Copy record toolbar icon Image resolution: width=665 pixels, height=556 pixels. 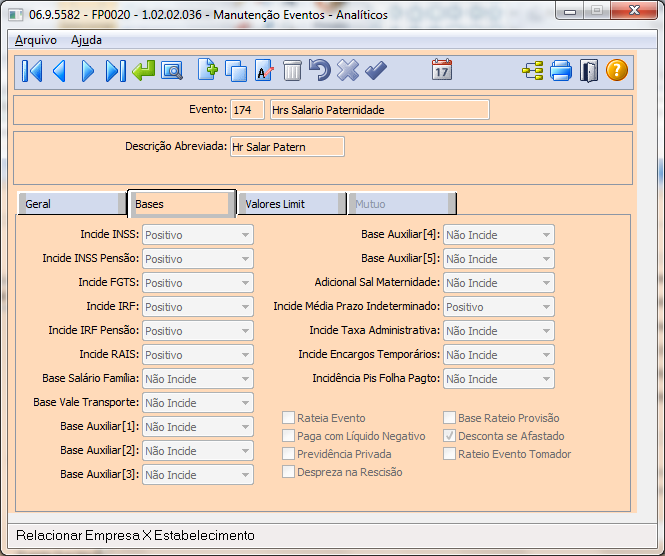pyautogui.click(x=236, y=71)
